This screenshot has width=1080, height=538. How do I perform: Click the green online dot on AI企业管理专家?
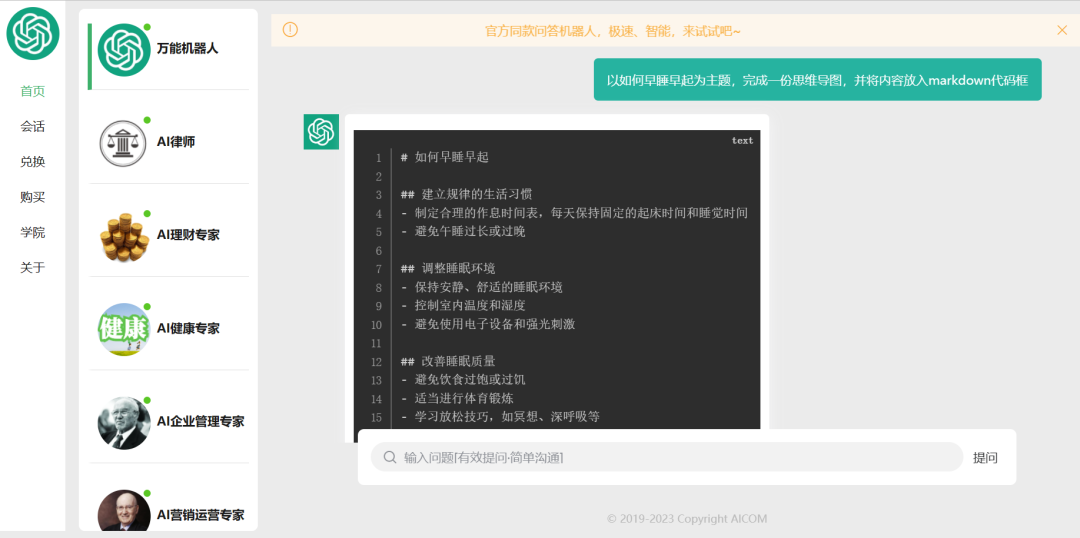(147, 400)
